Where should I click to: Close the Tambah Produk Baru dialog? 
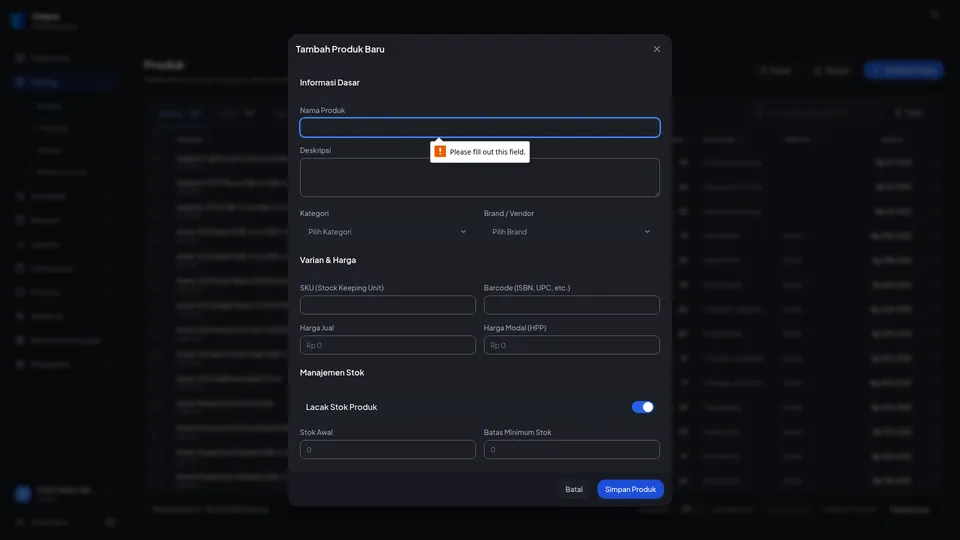click(656, 49)
